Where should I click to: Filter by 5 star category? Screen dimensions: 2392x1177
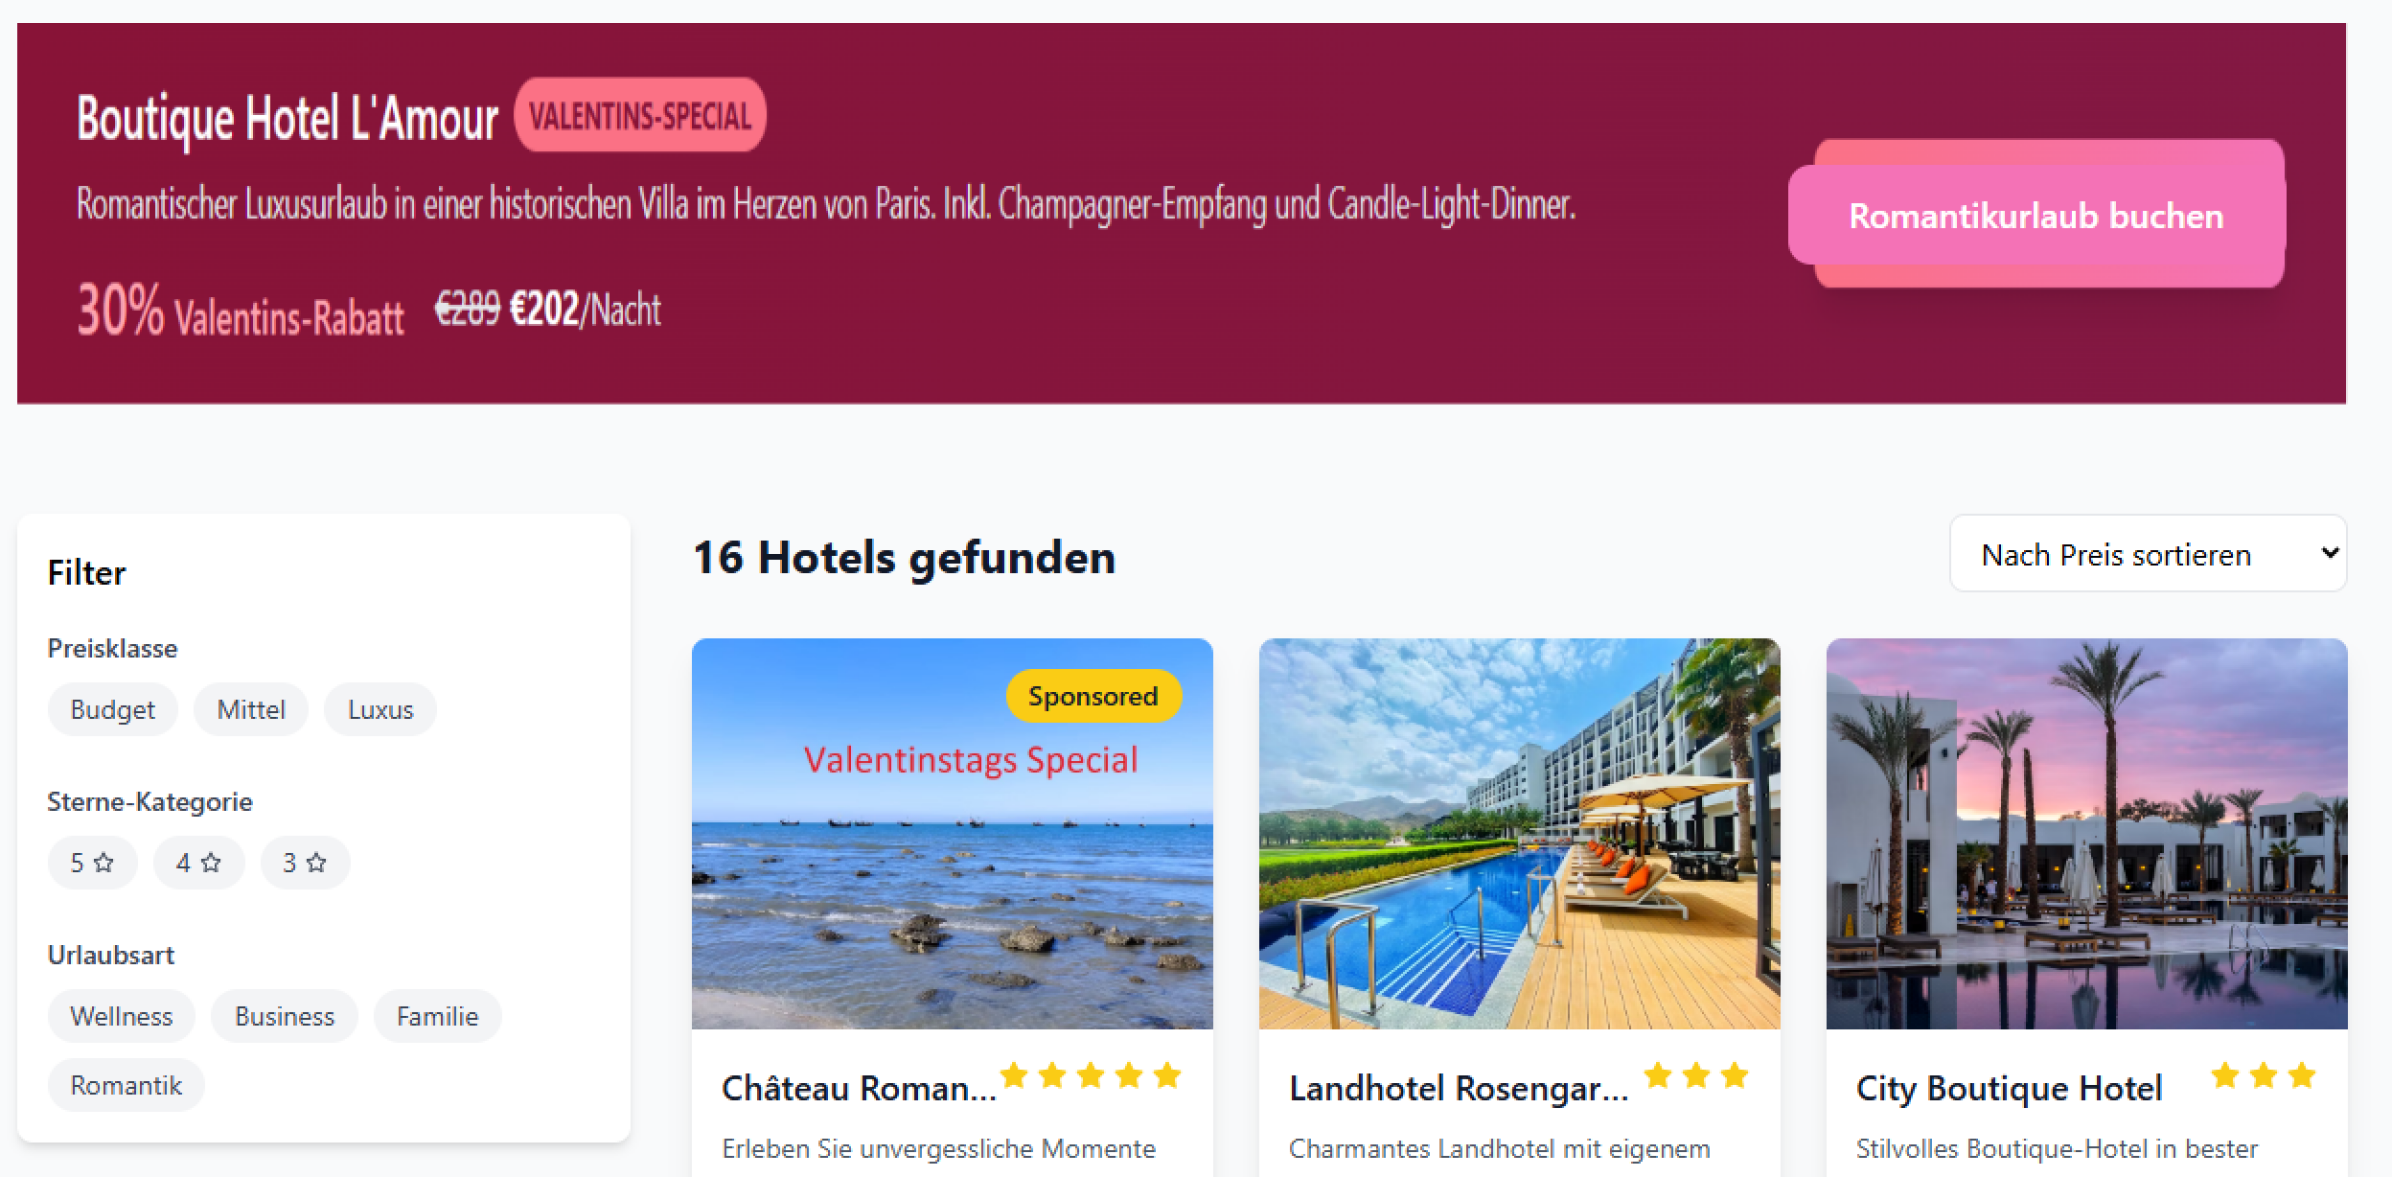coord(92,862)
